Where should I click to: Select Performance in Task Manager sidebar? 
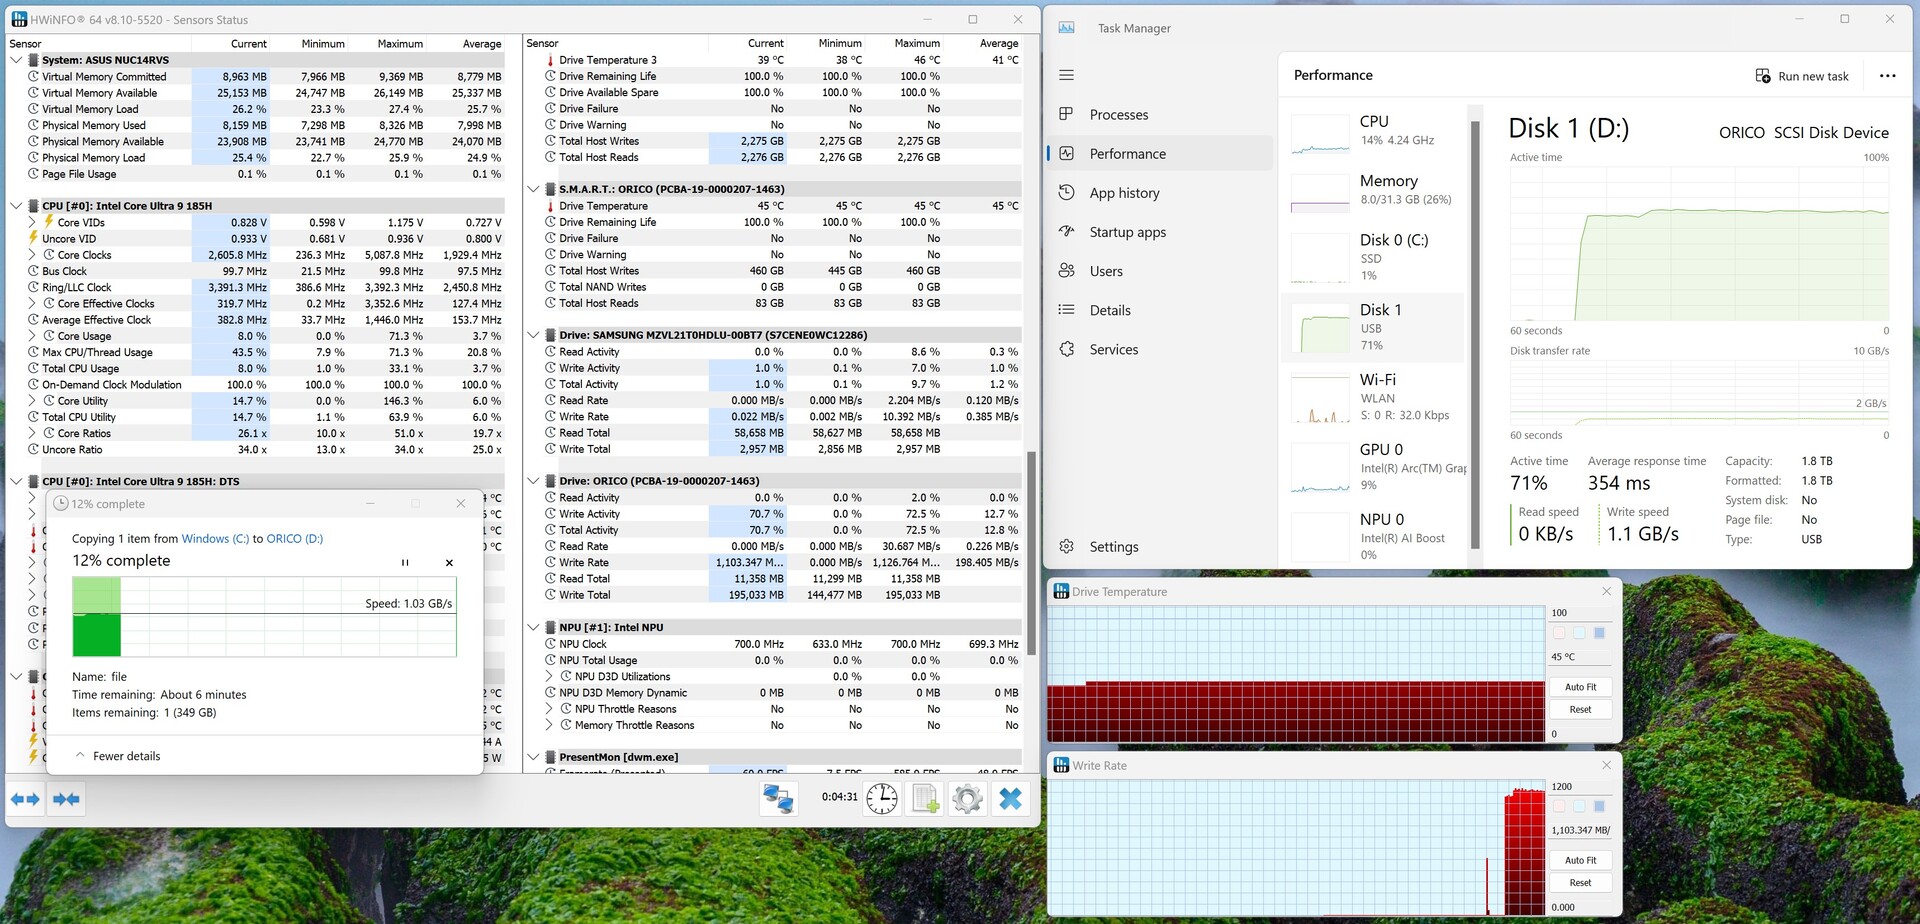(x=1160, y=154)
